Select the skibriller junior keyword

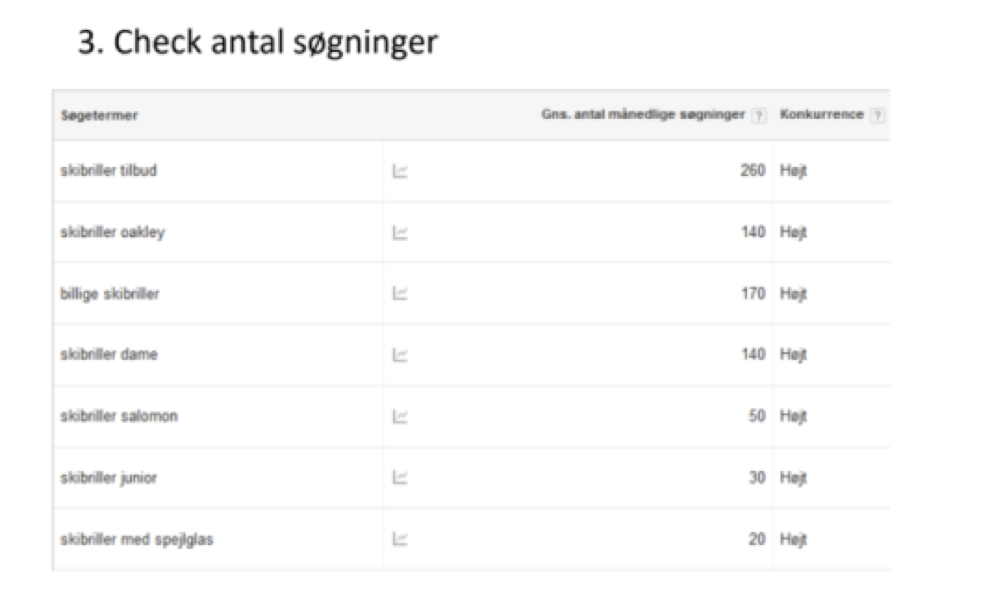tap(109, 478)
